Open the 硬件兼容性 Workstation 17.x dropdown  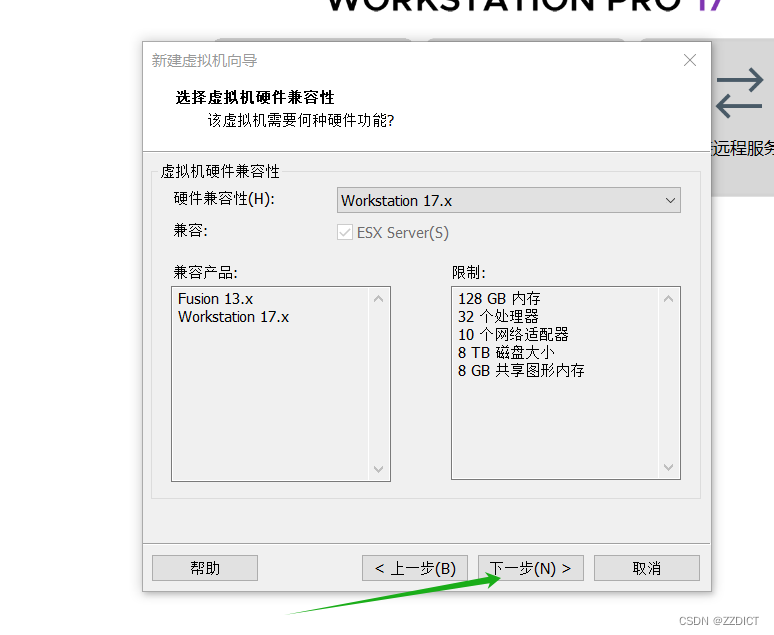click(x=508, y=200)
